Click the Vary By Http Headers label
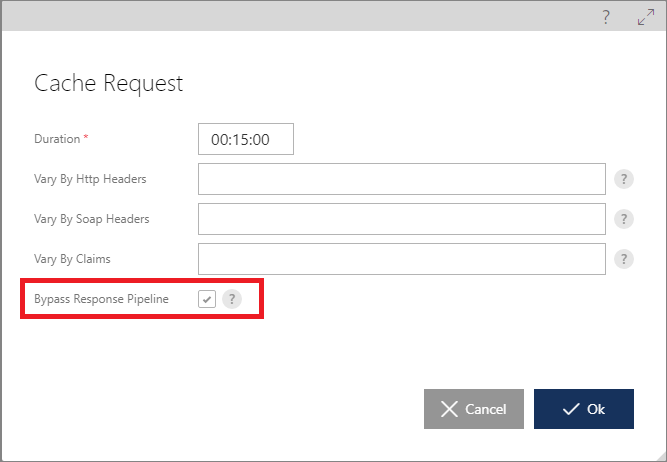The width and height of the screenshot is (667, 462). (x=90, y=179)
